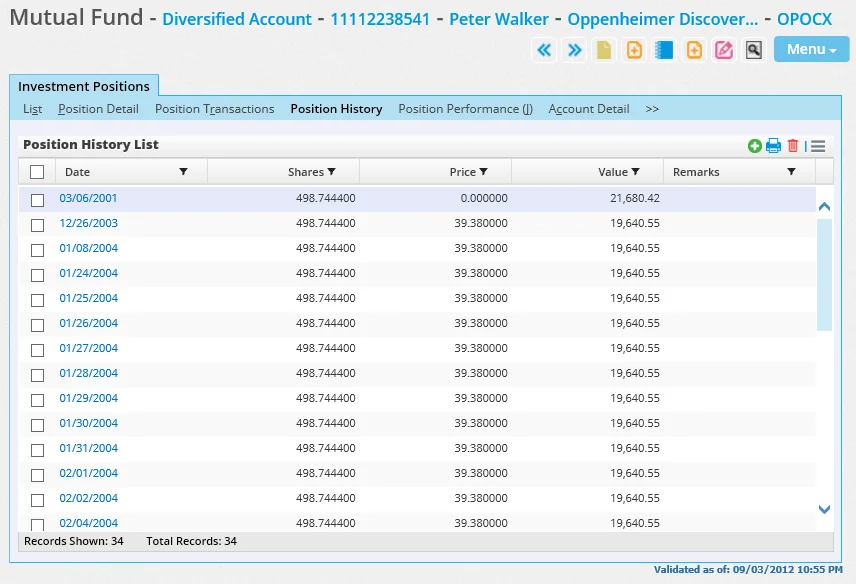Delete records with red trash icon

793,146
